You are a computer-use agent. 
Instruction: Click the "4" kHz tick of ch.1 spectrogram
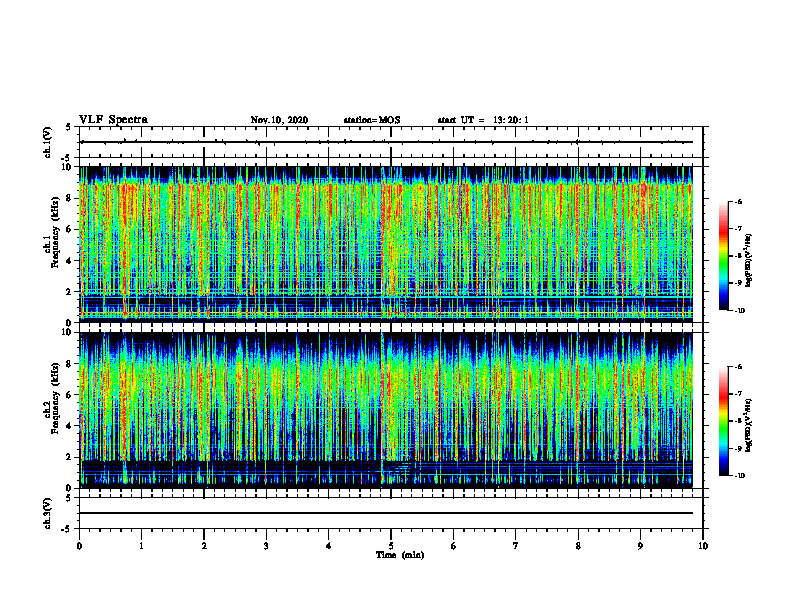69,261
